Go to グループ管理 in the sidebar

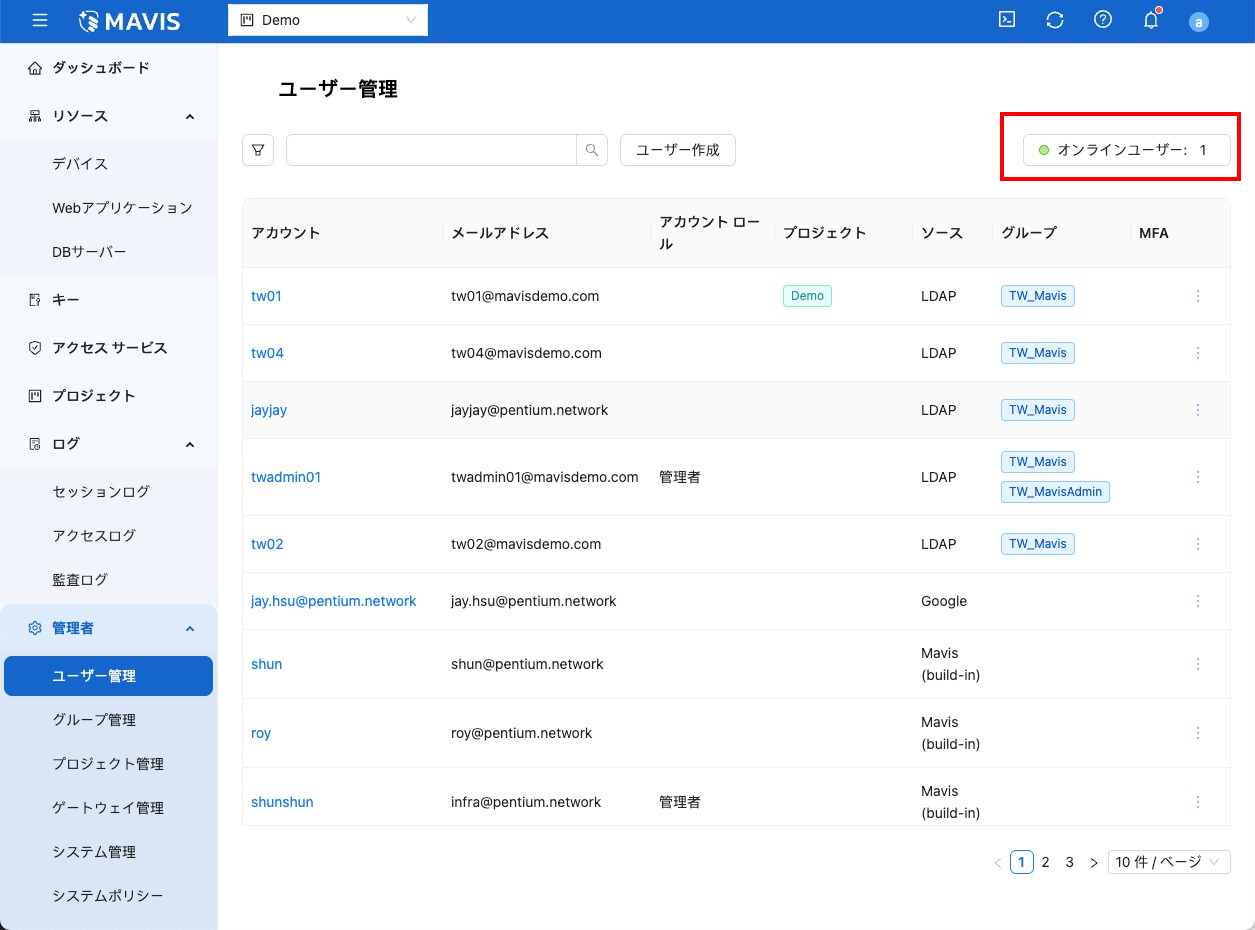click(x=94, y=720)
